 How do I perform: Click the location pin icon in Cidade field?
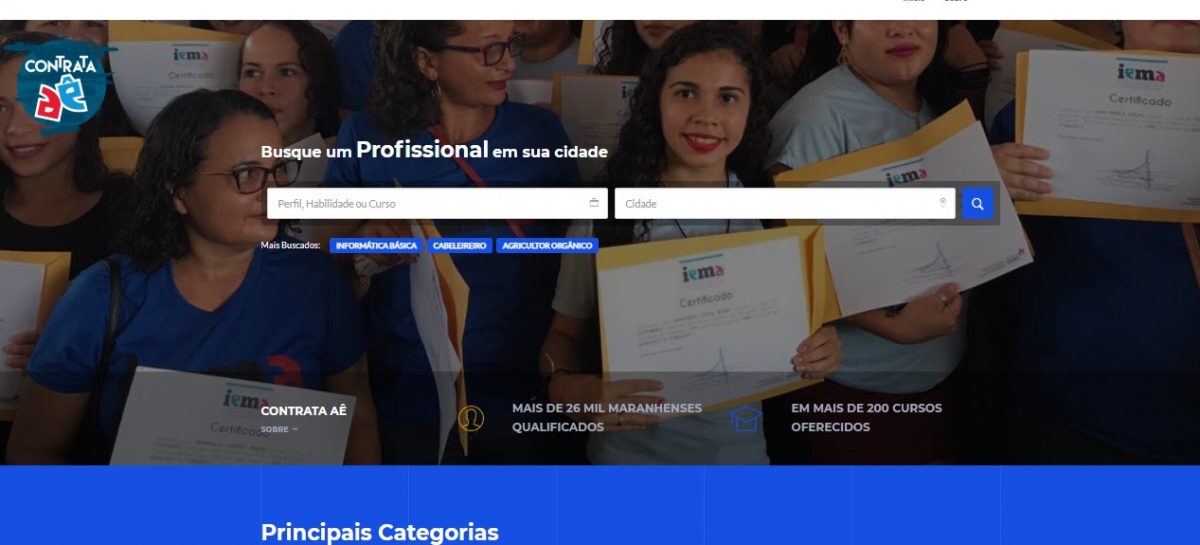pos(942,203)
